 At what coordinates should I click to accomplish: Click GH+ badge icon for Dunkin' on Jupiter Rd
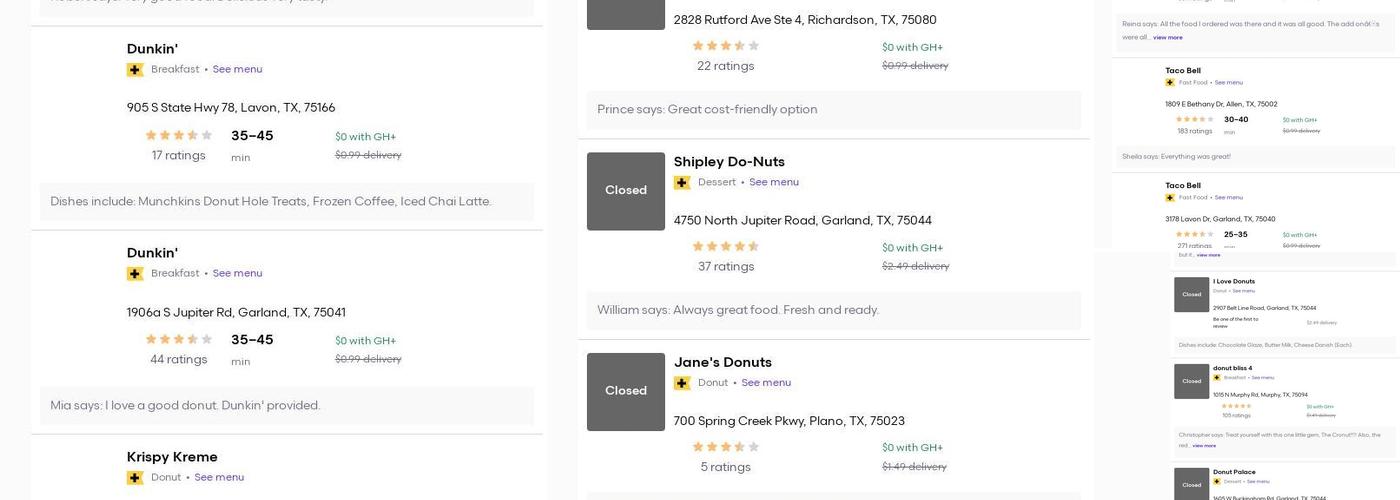coord(135,274)
